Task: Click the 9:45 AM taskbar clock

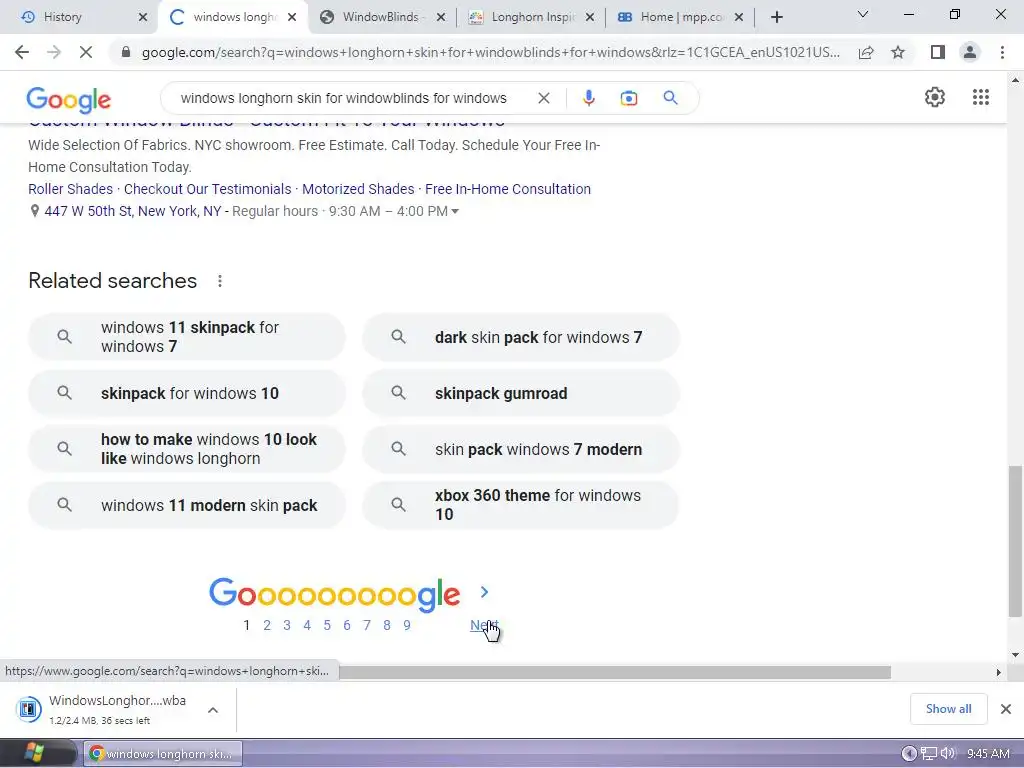Action: (988, 754)
